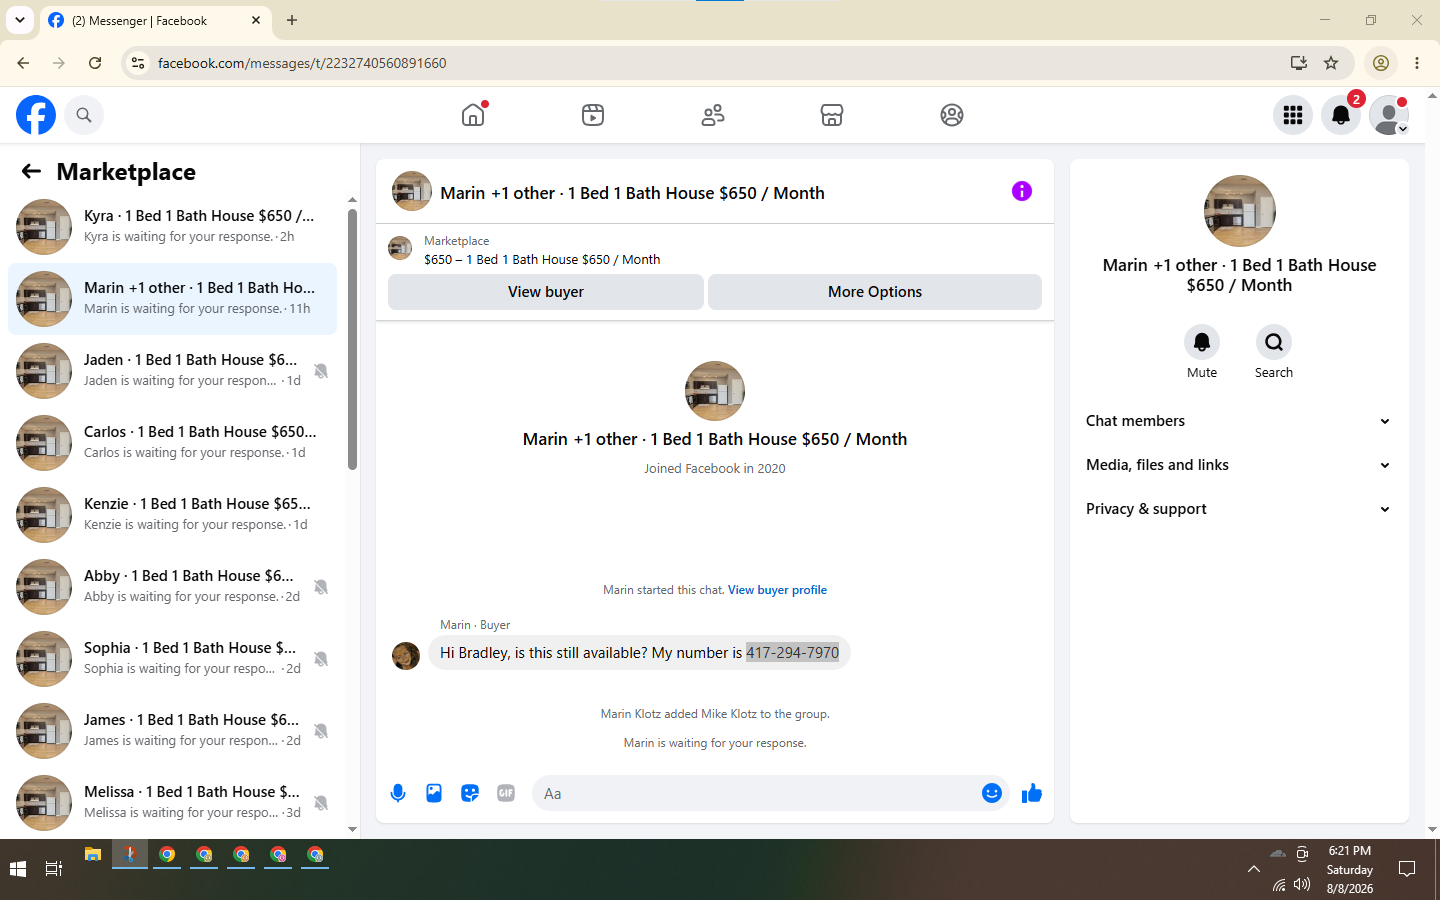Open the Friends icon in top navigation
This screenshot has height=900, width=1440.
[x=713, y=115]
